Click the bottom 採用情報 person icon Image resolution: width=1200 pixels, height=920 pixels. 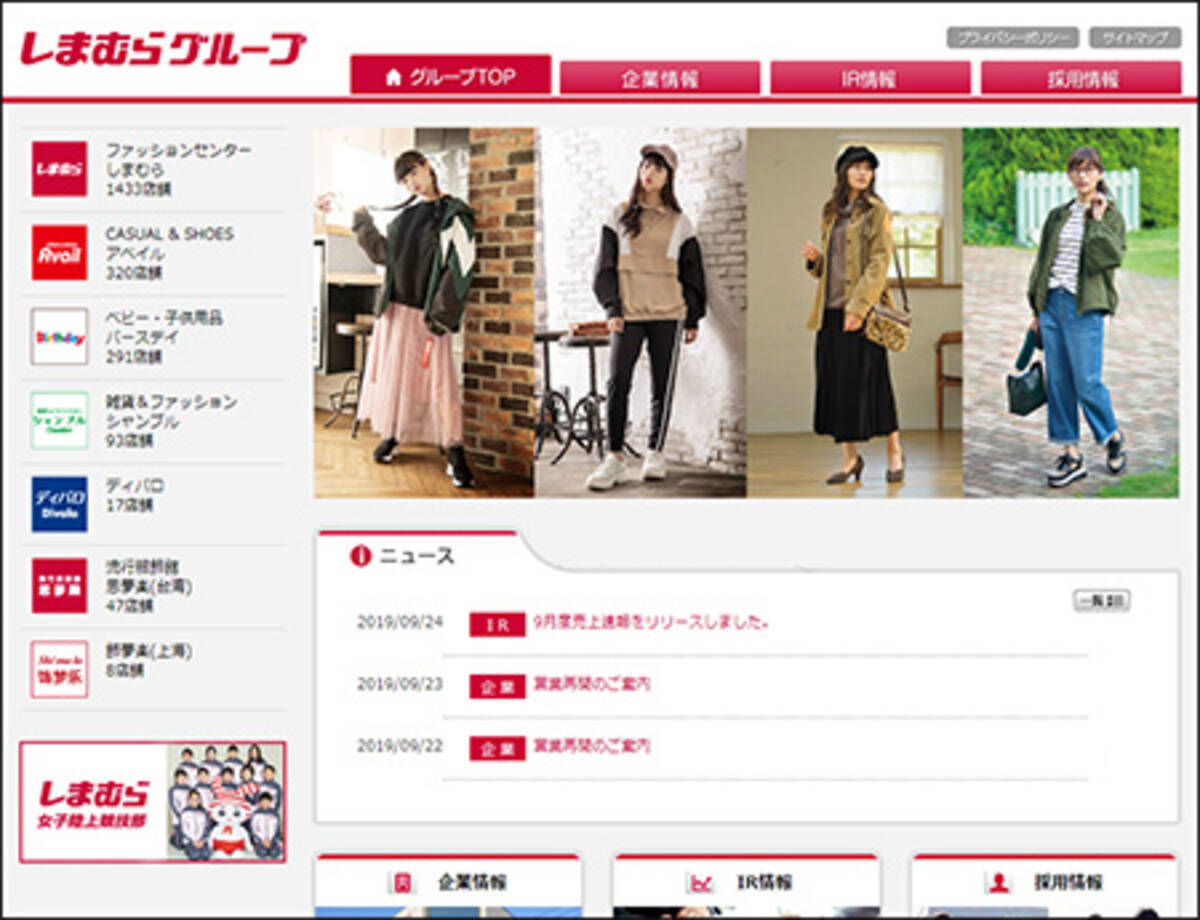tap(998, 882)
